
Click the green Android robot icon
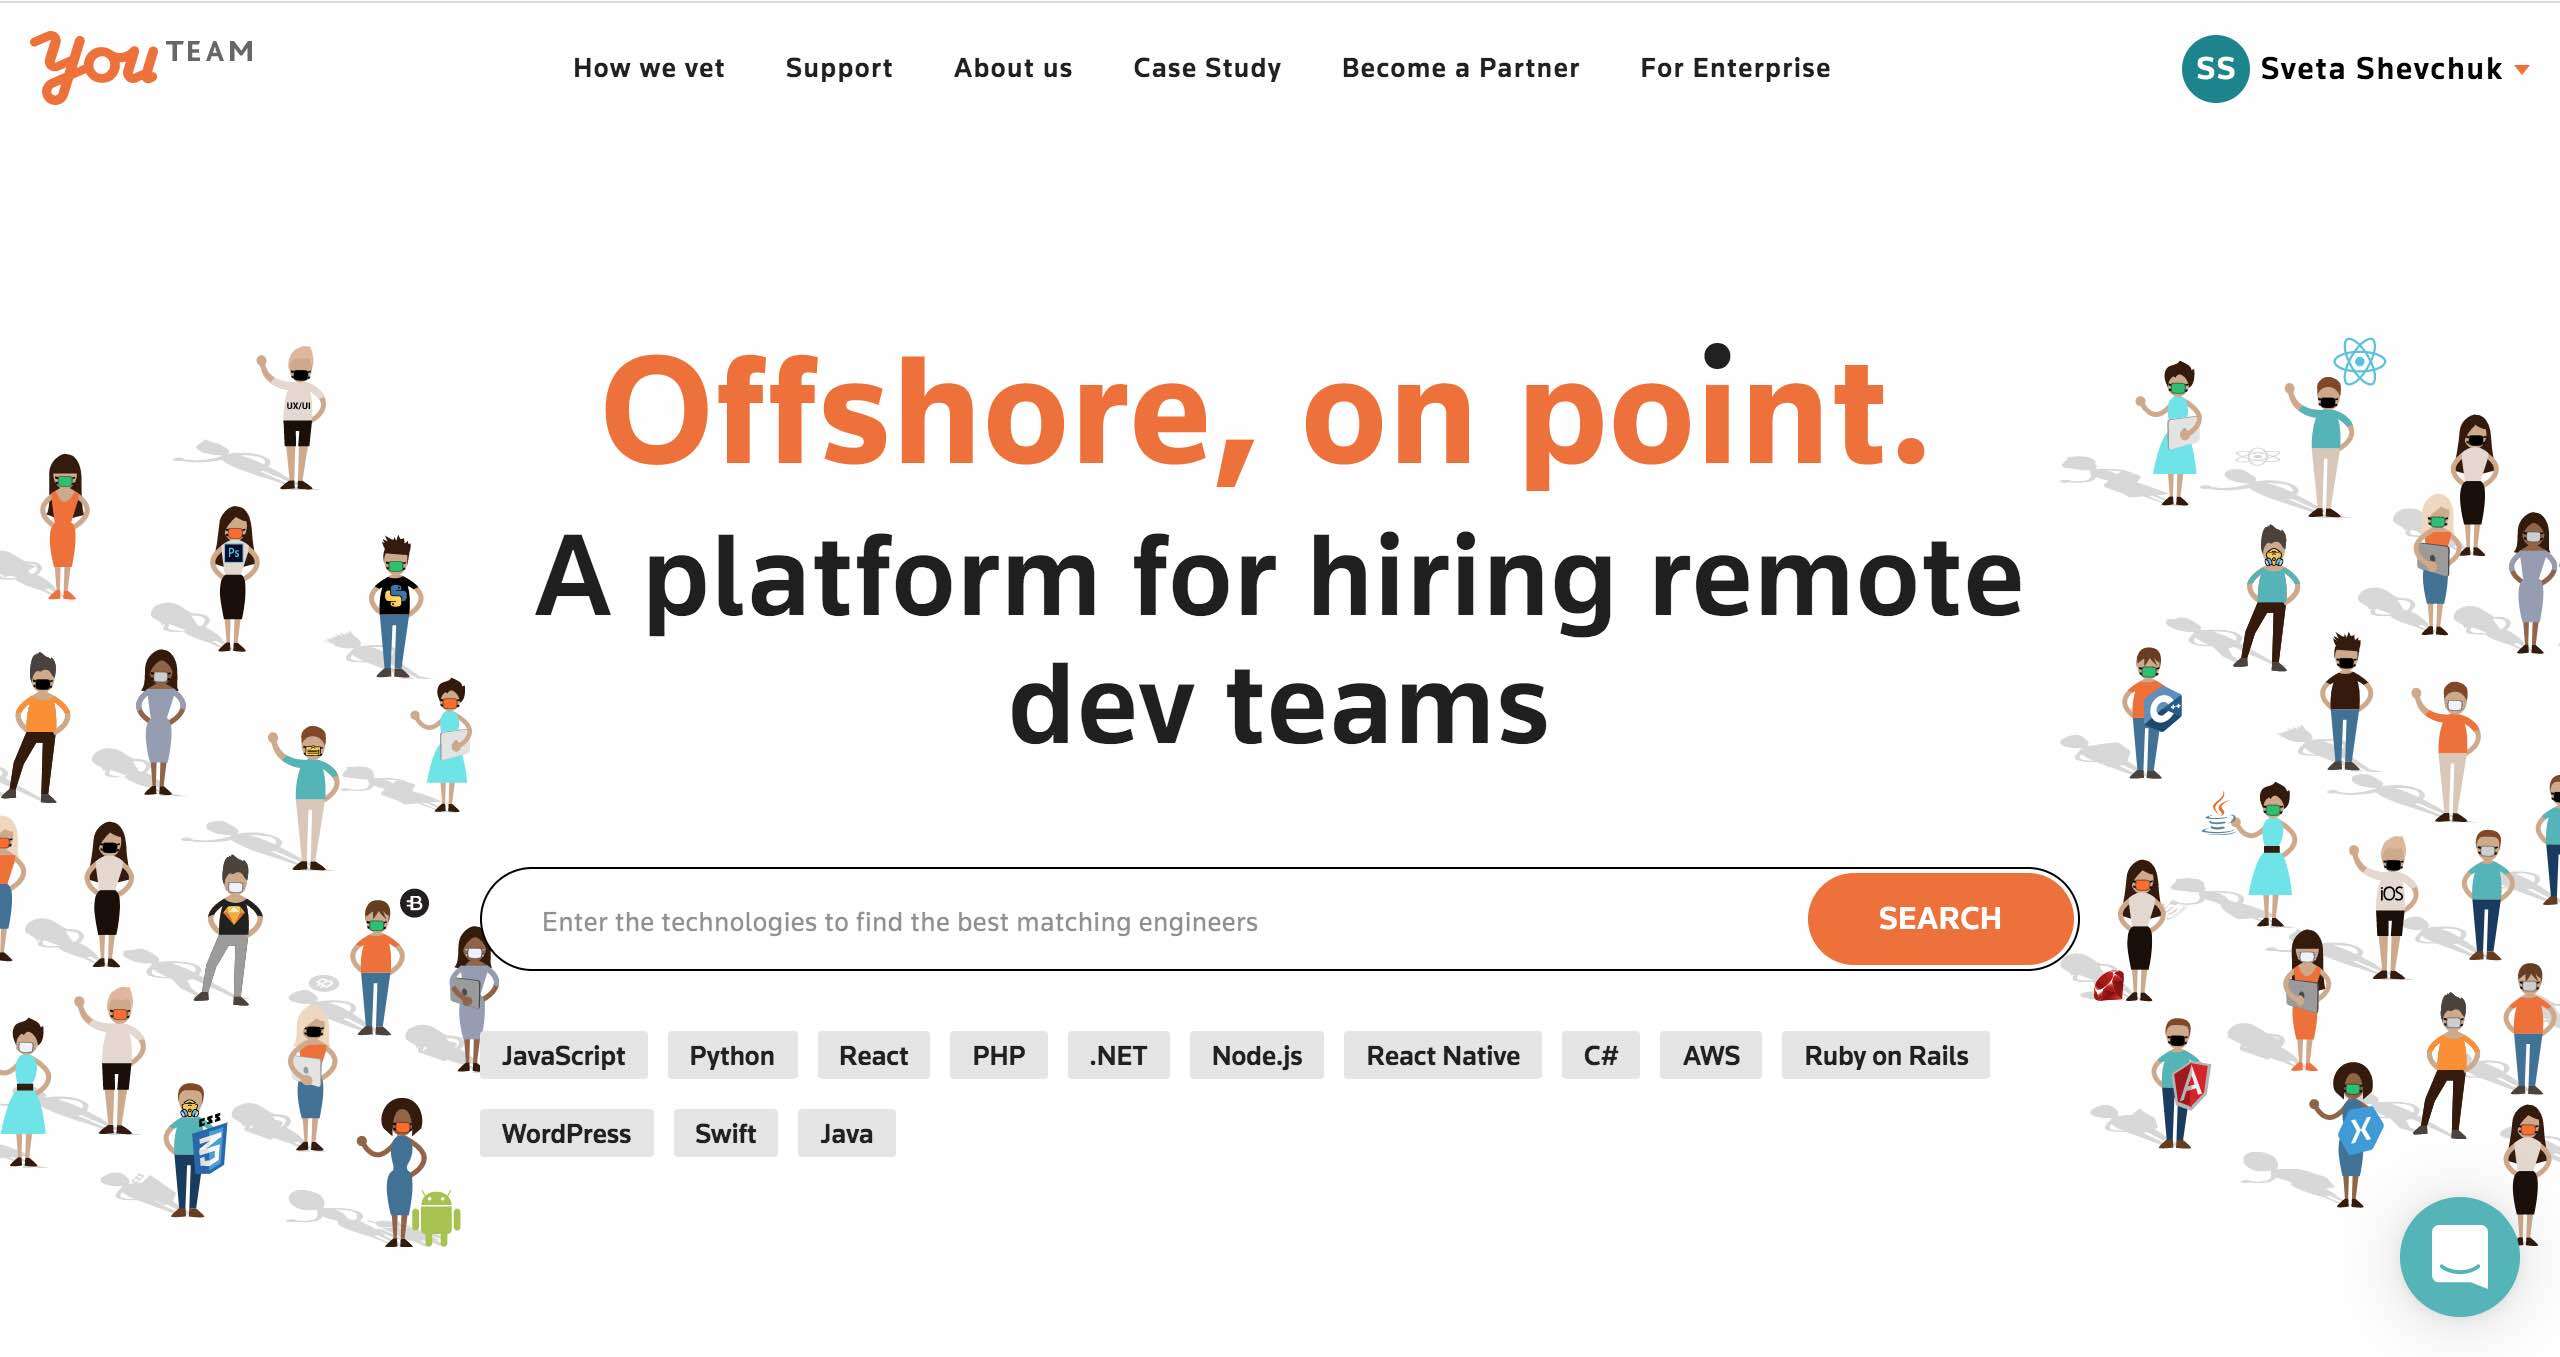click(436, 1216)
